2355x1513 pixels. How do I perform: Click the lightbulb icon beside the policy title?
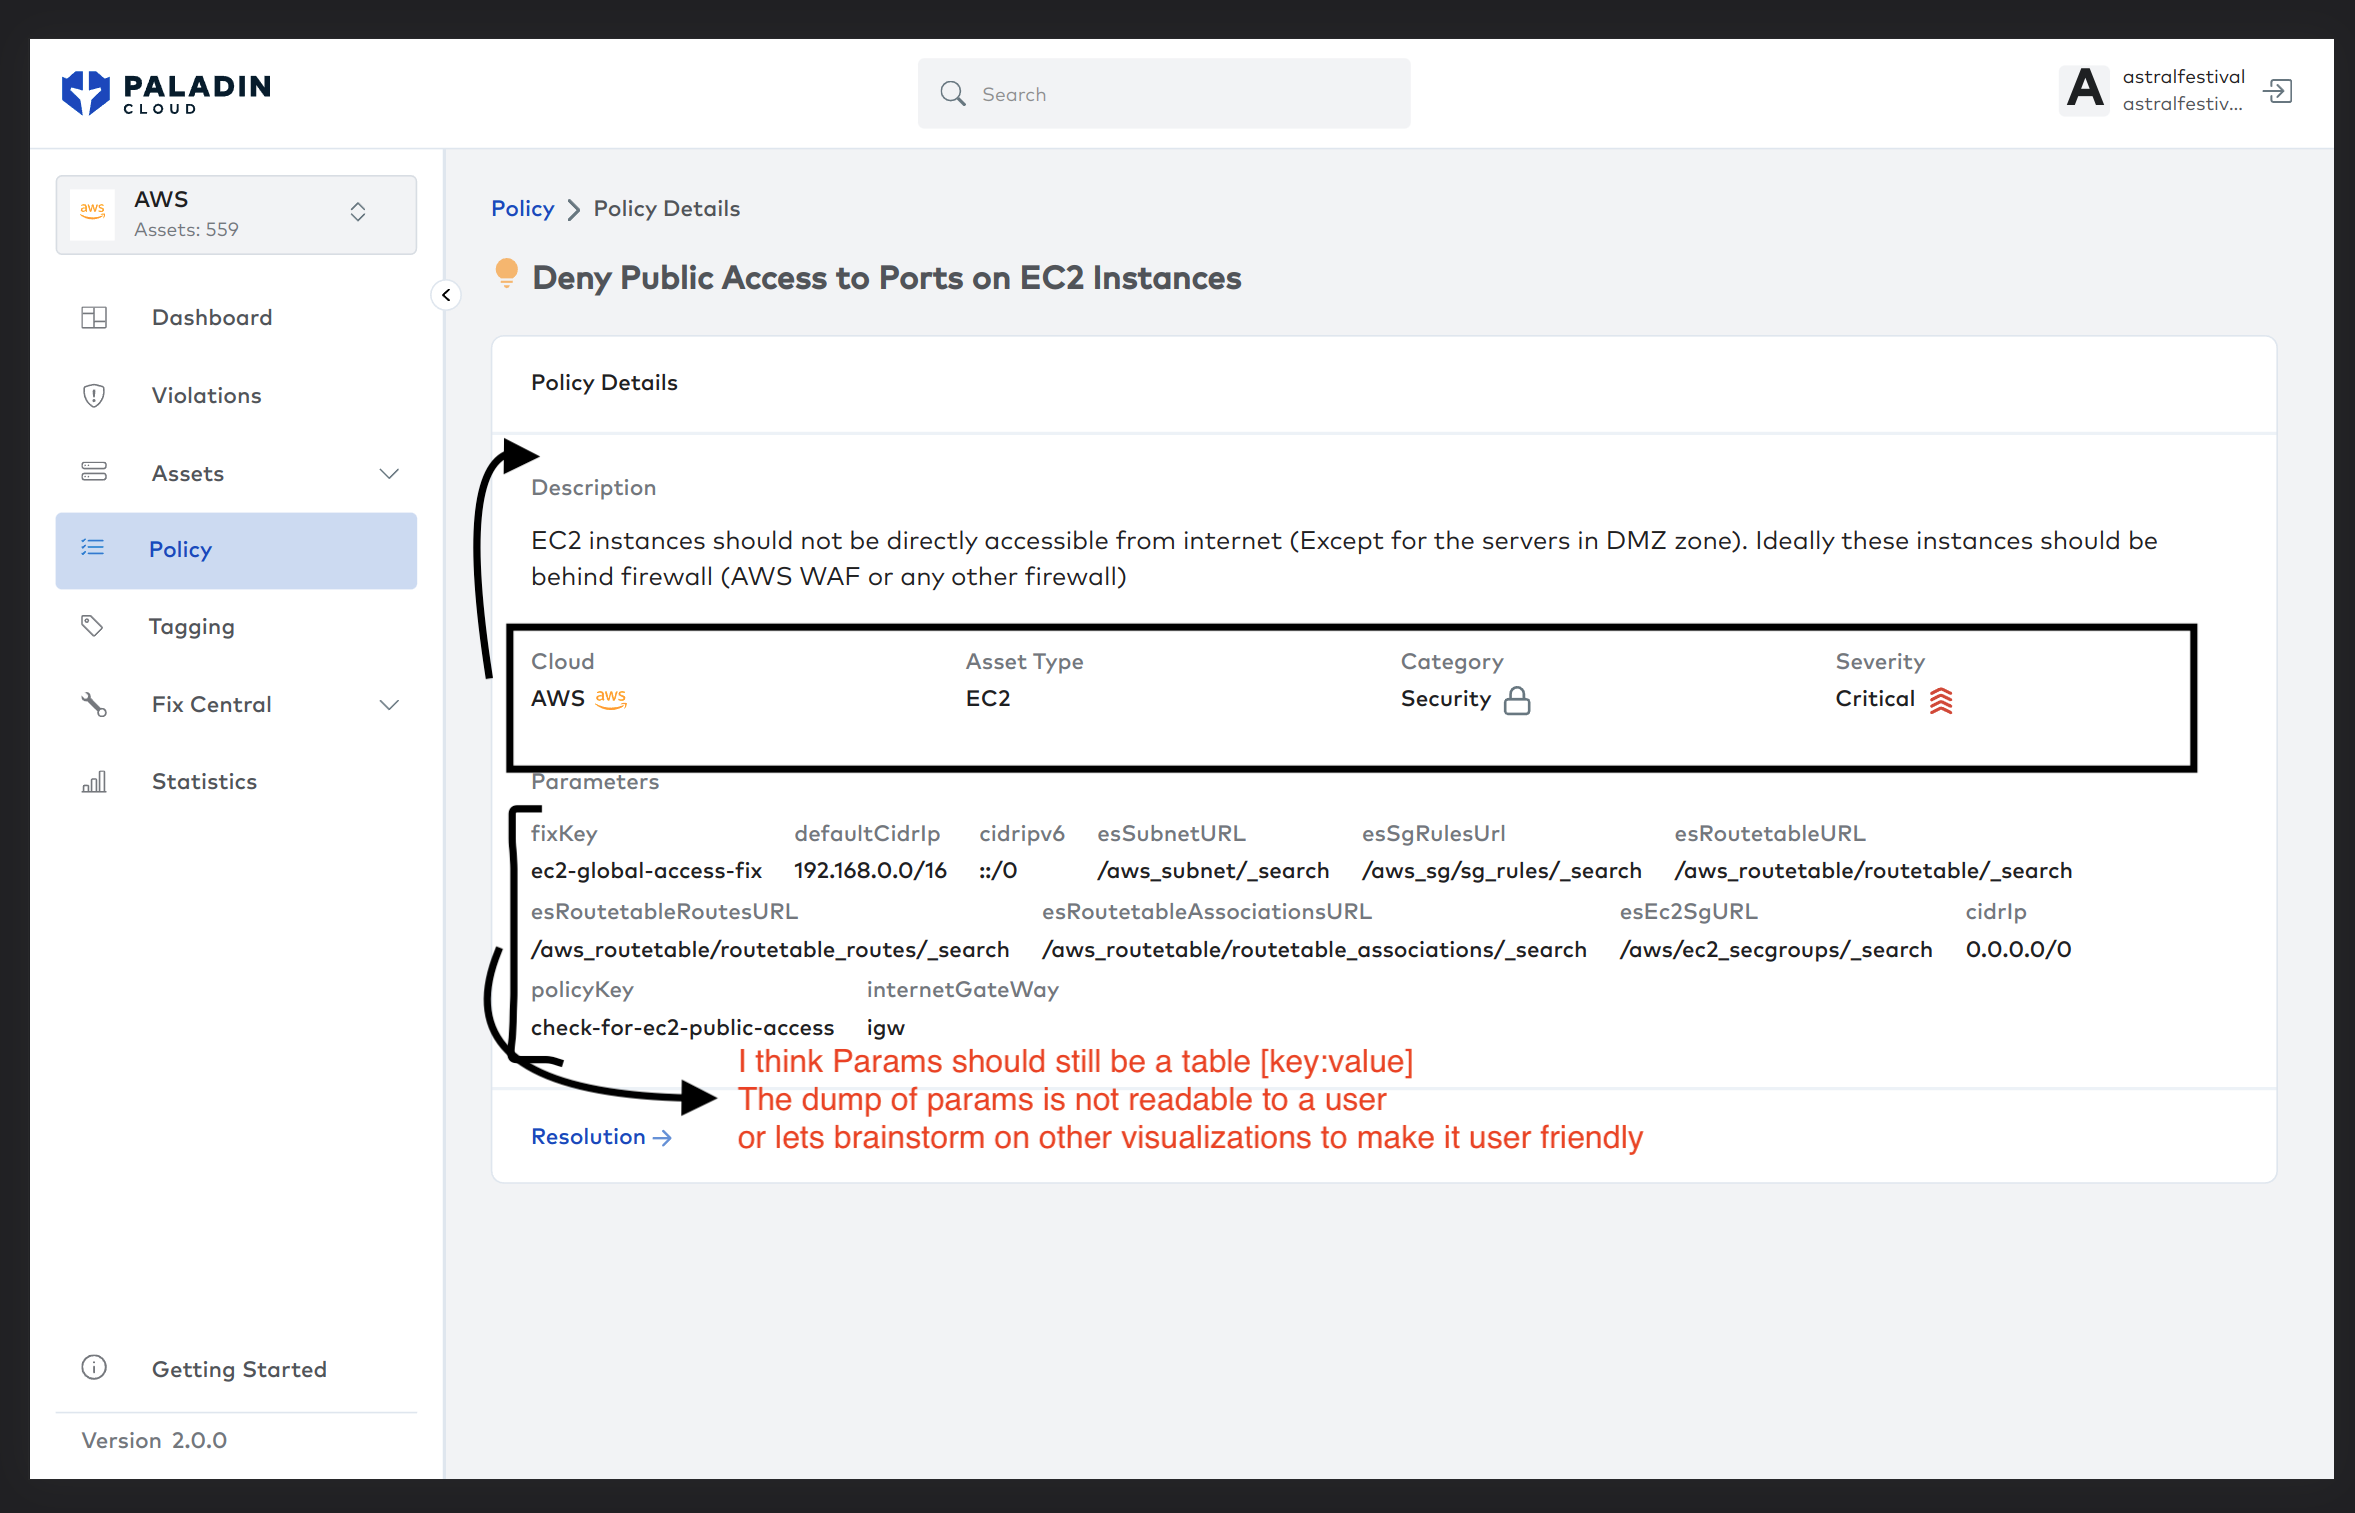508,275
